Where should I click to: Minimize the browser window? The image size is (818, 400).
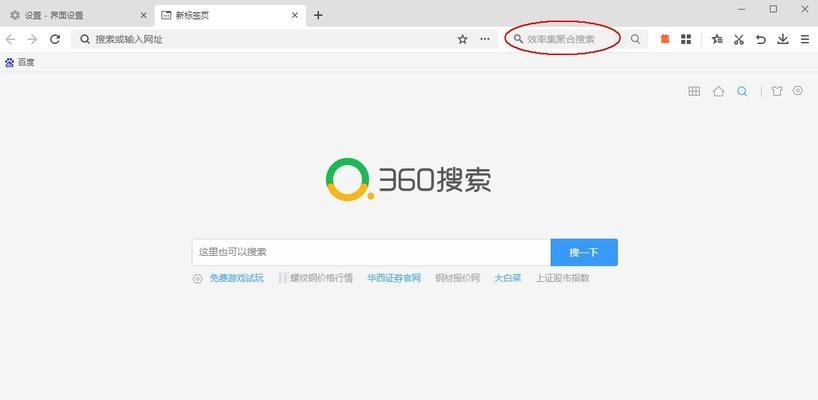tap(741, 9)
